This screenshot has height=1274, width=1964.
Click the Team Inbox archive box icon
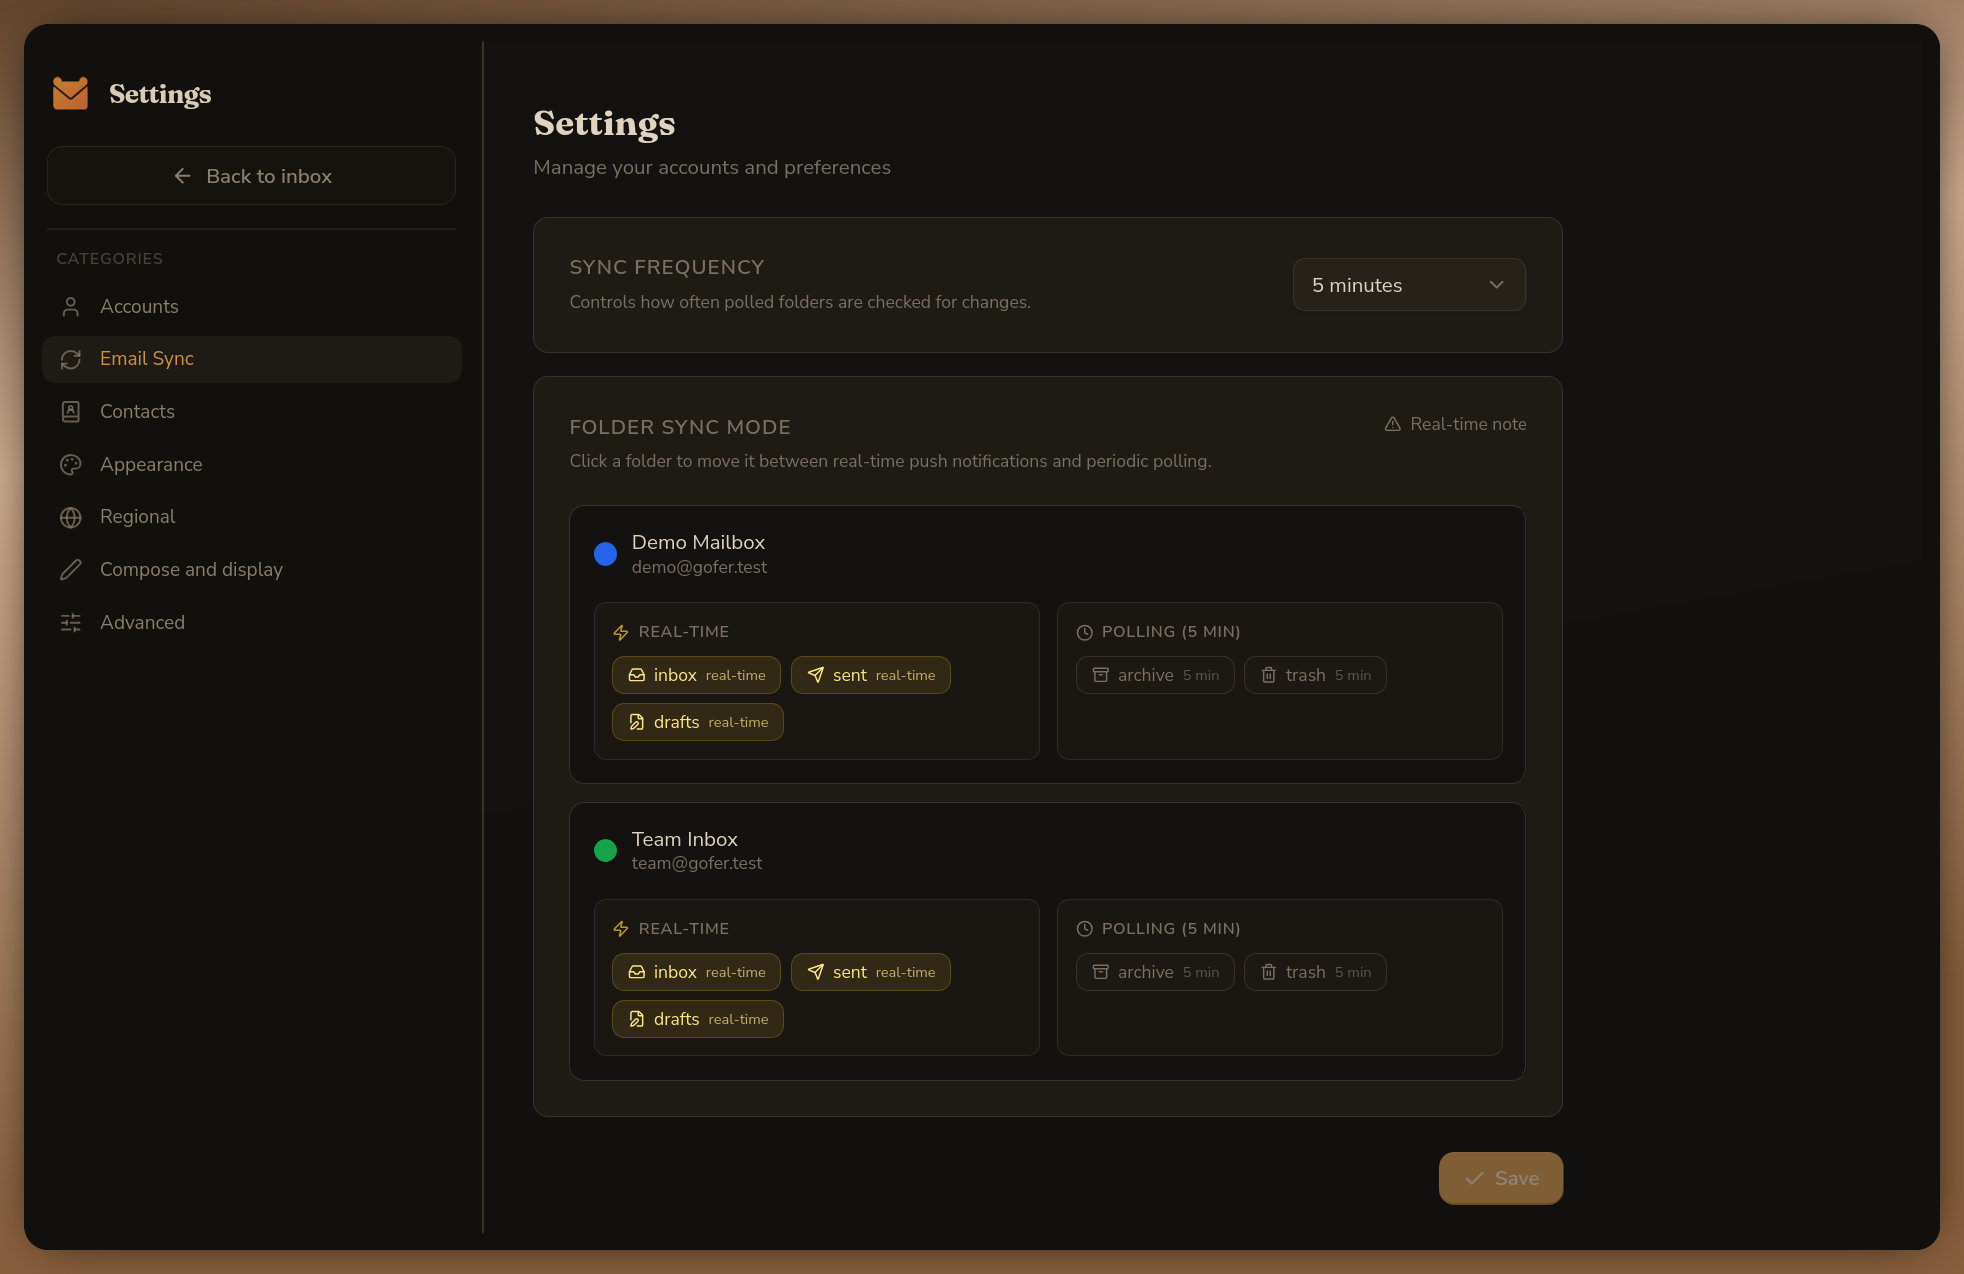1100,972
